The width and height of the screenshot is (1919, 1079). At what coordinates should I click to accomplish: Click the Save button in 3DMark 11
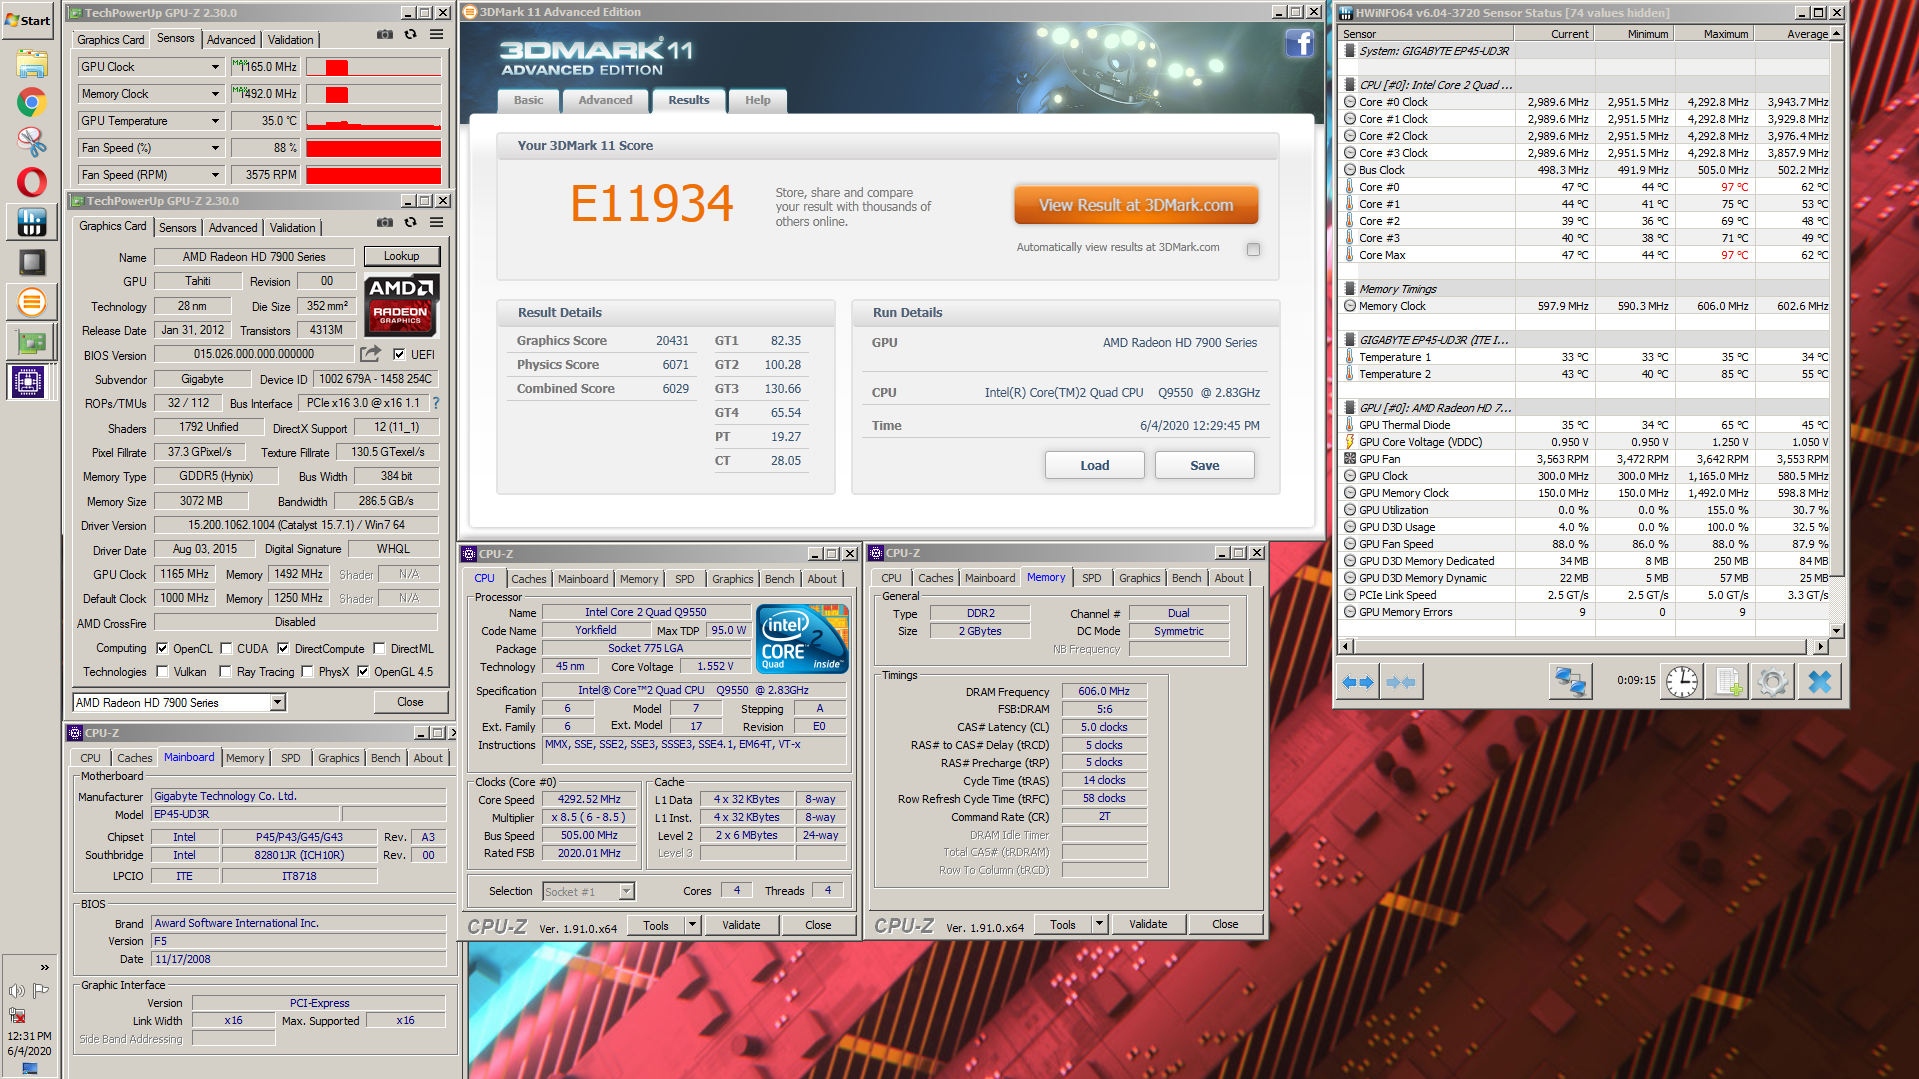(x=1204, y=466)
